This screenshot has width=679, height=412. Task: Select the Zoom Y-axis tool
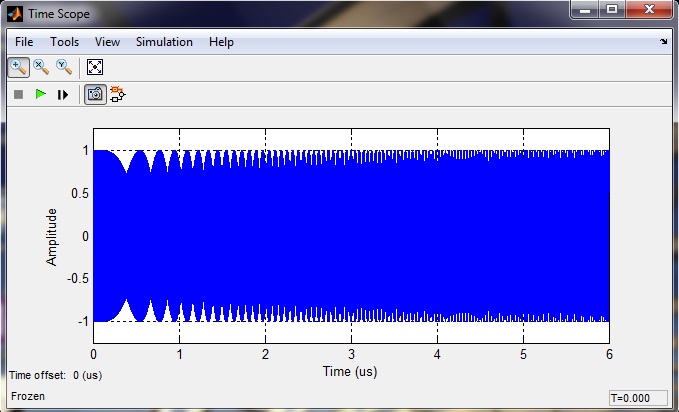[x=64, y=67]
